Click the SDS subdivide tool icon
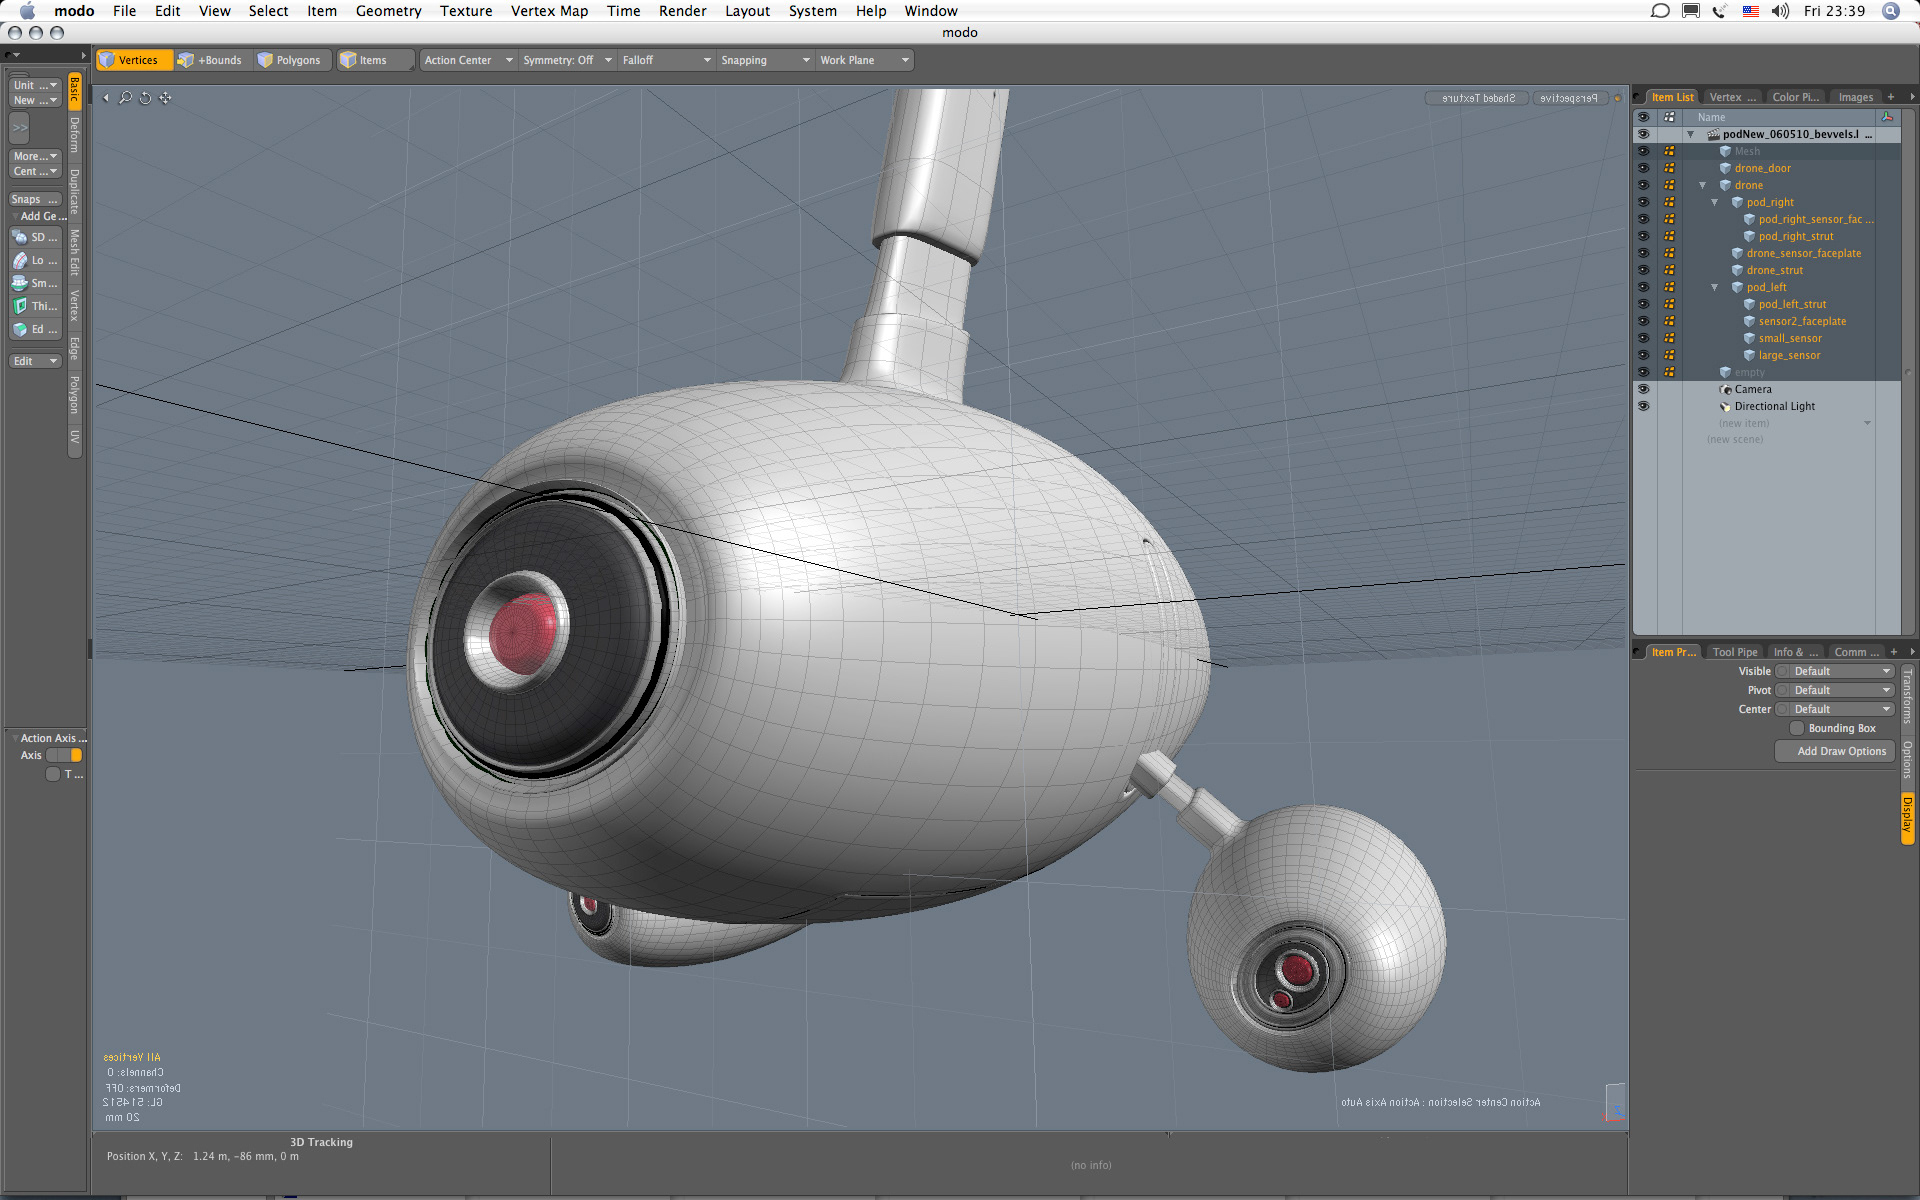 (x=21, y=237)
